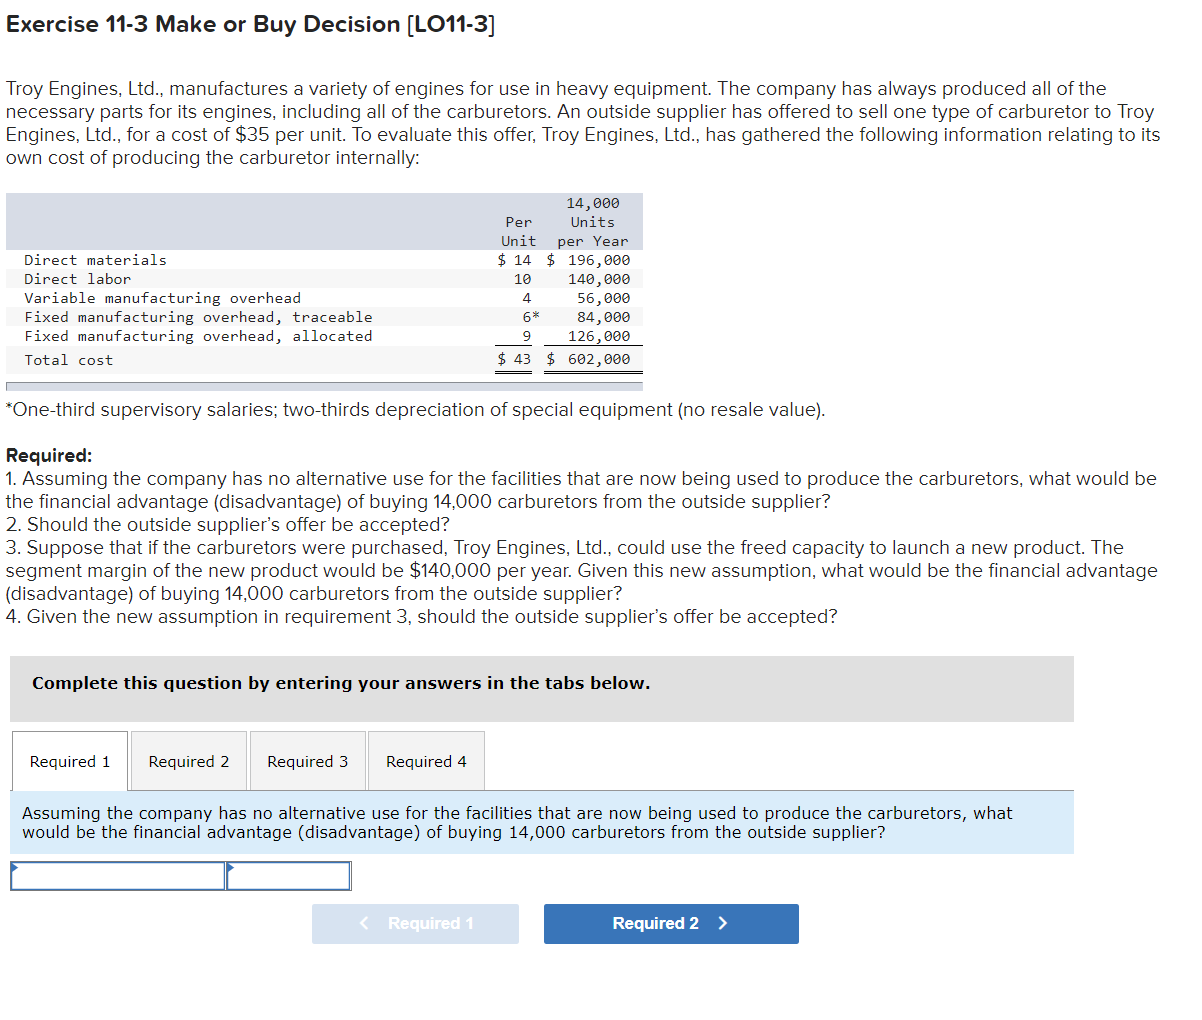Click the $ 43 per-unit total

pyautogui.click(x=514, y=359)
